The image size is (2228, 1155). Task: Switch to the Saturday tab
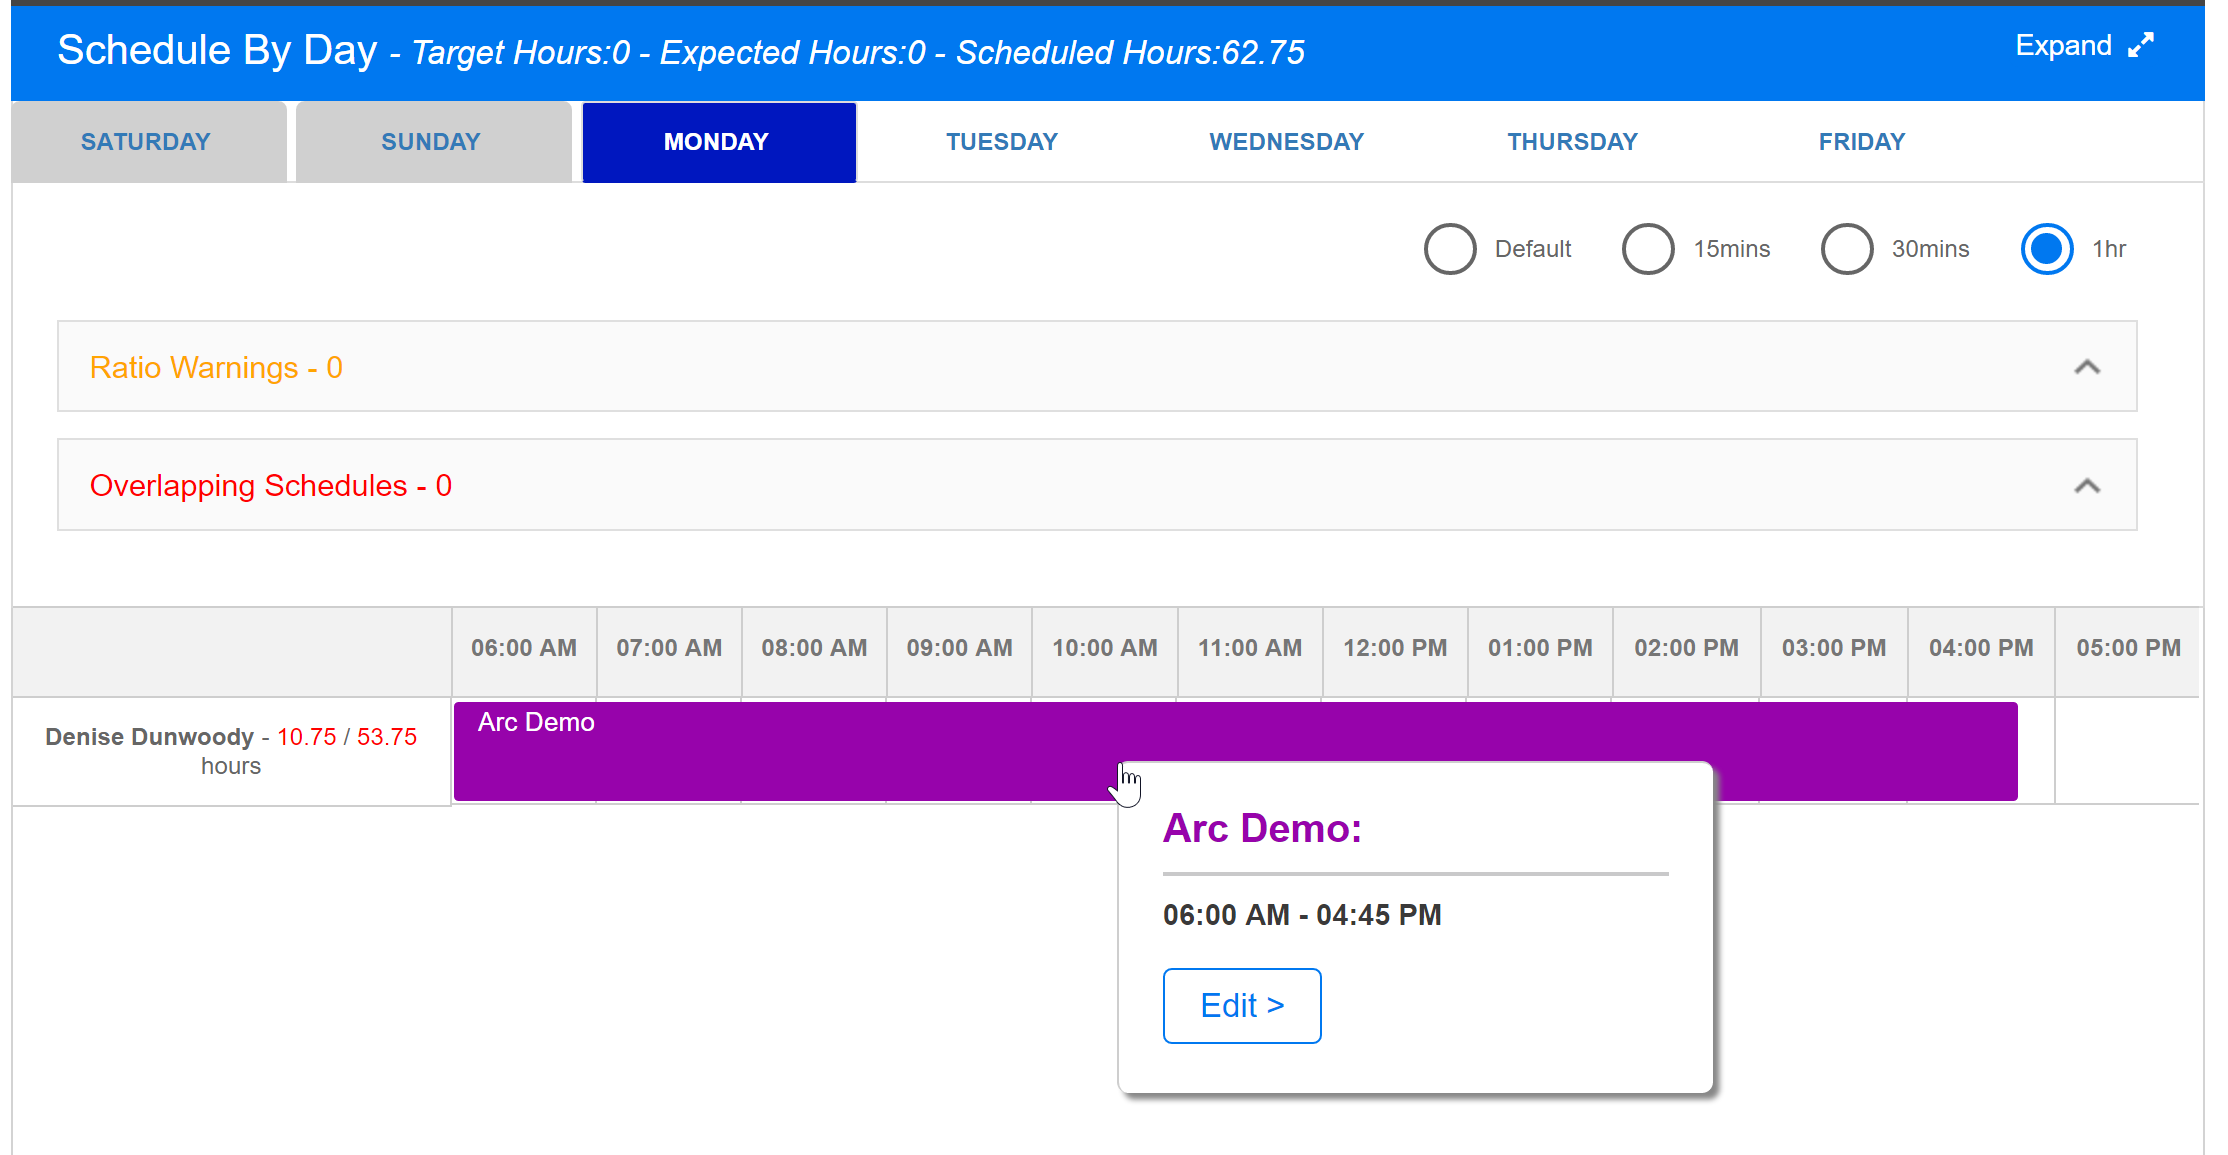click(x=146, y=142)
